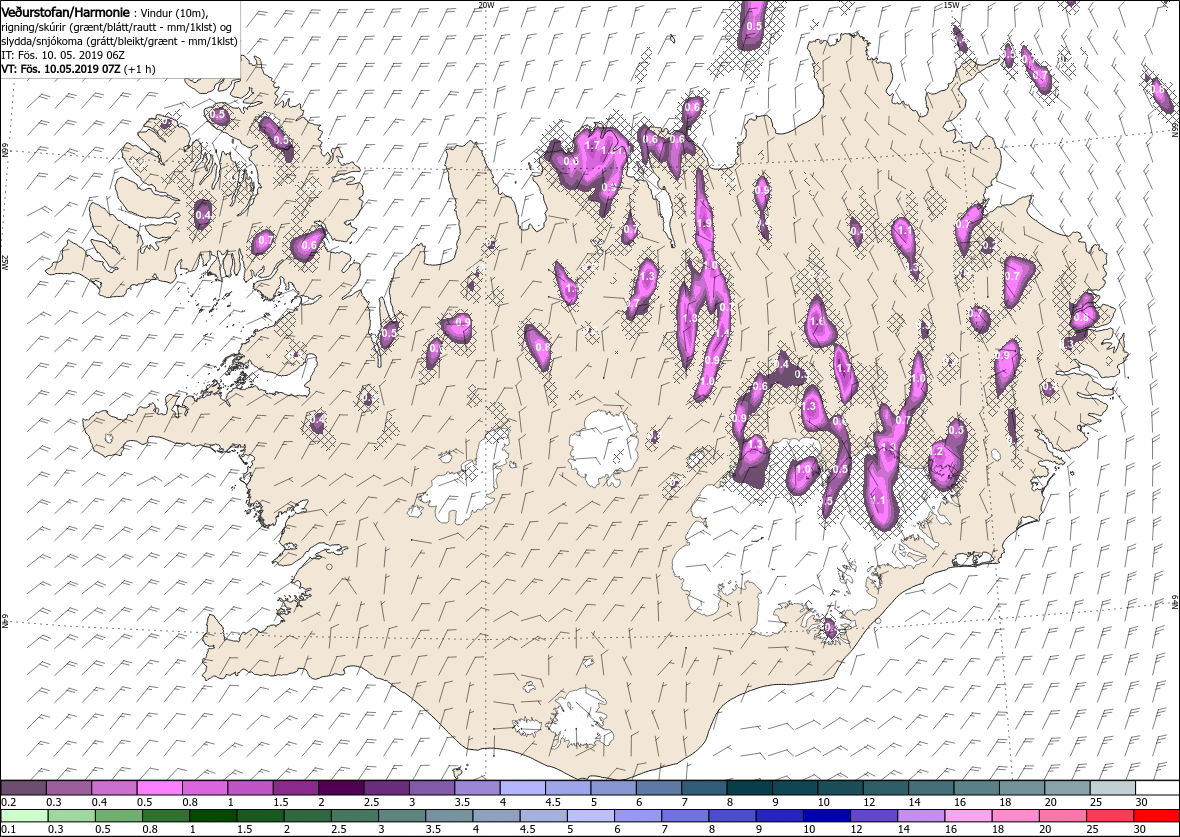This screenshot has height=837, width=1180.
Task: Select upper legend swatch labeled 2.5
Action: (x=386, y=788)
